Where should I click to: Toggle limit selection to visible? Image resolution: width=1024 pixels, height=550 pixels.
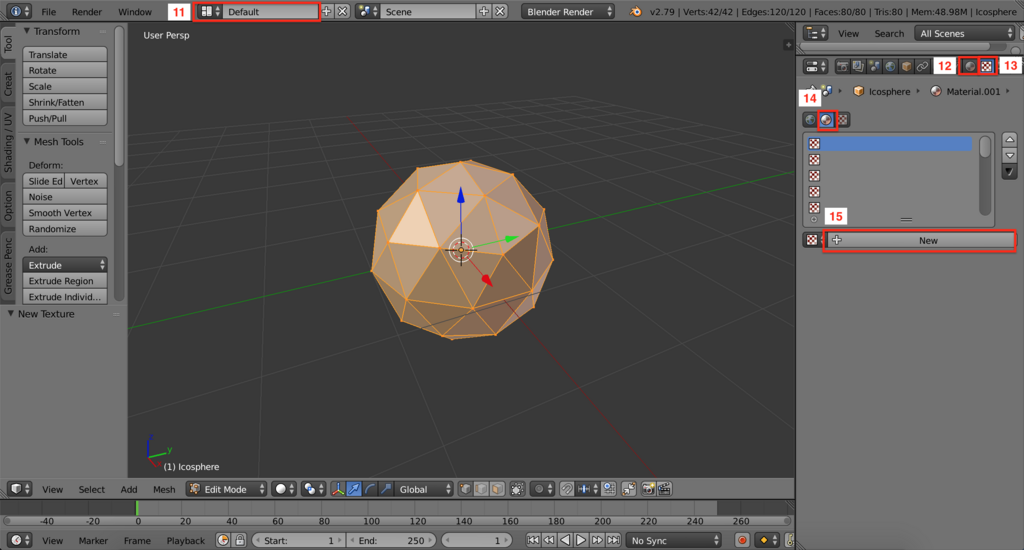point(517,489)
